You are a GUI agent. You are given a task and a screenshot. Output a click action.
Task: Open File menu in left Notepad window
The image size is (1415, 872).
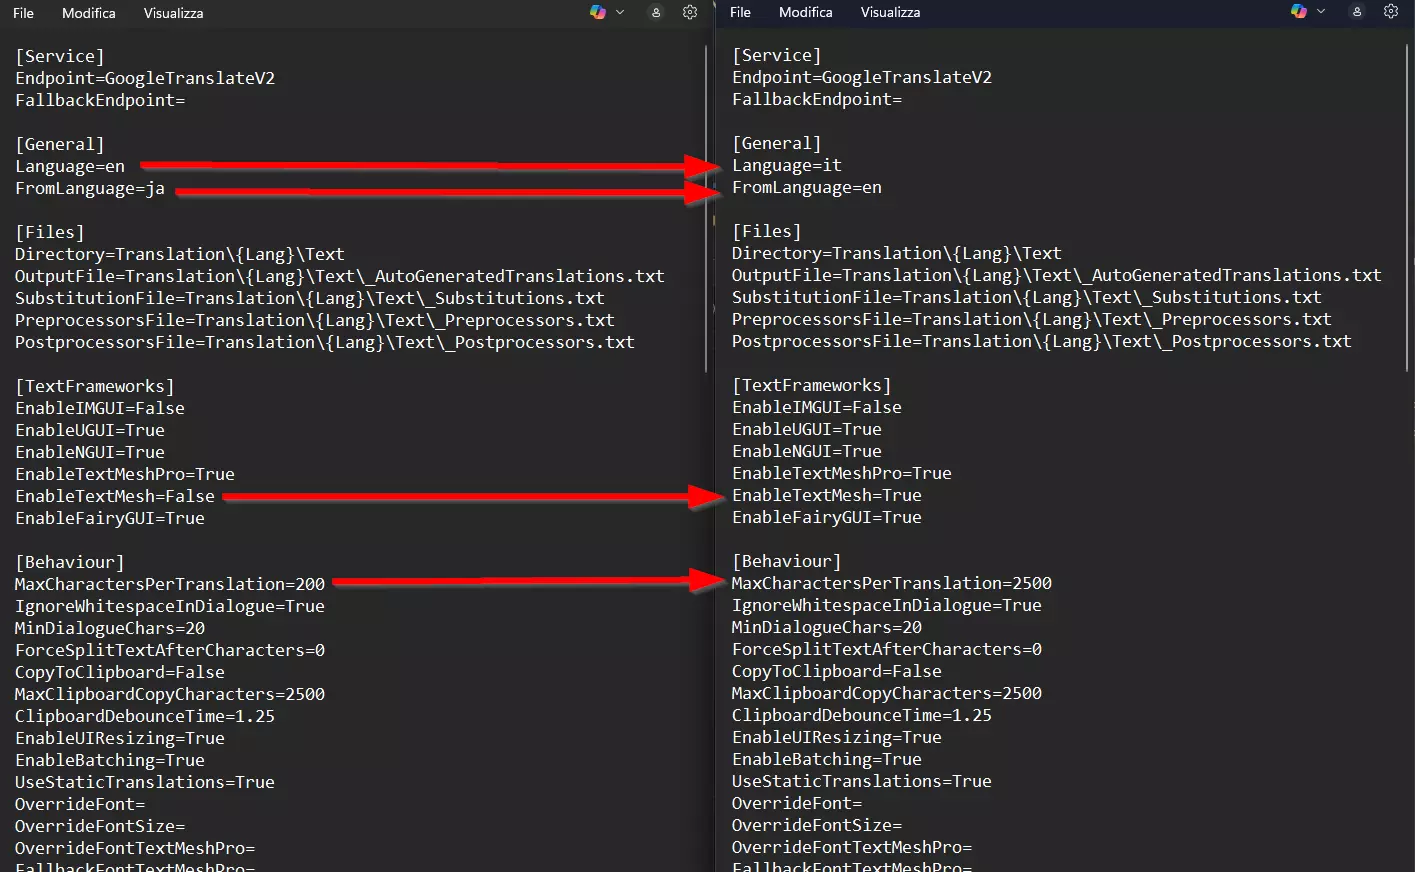pos(24,13)
